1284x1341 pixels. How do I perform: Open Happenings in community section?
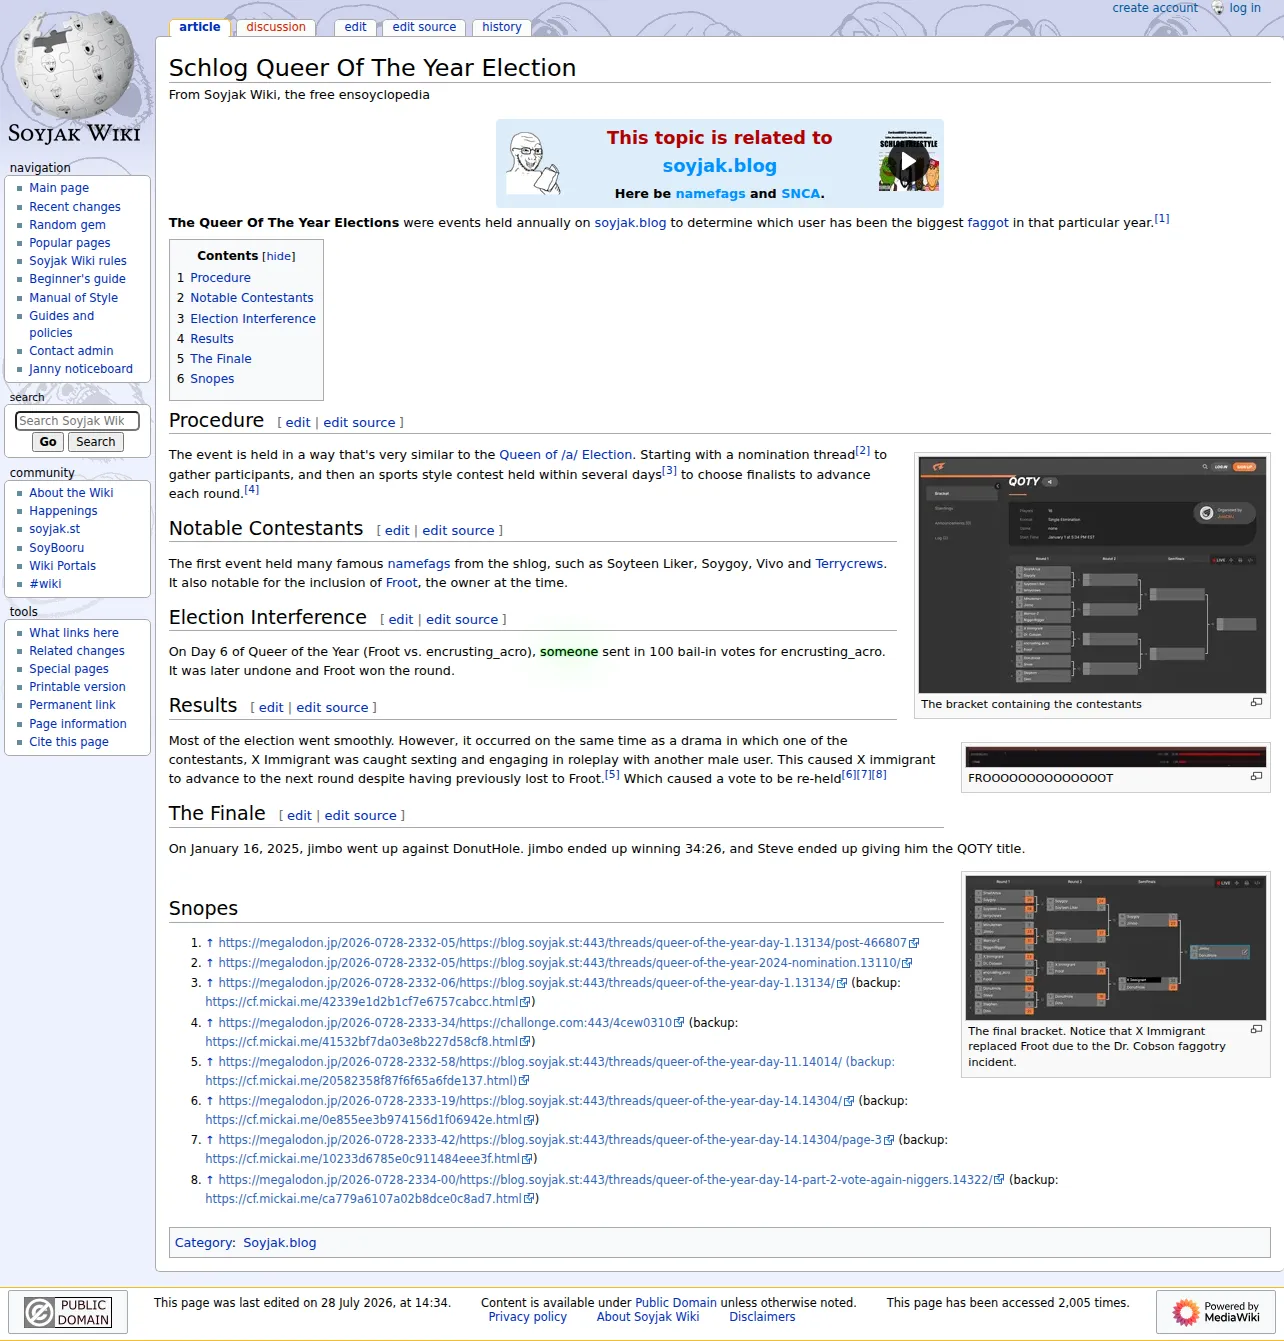(63, 511)
